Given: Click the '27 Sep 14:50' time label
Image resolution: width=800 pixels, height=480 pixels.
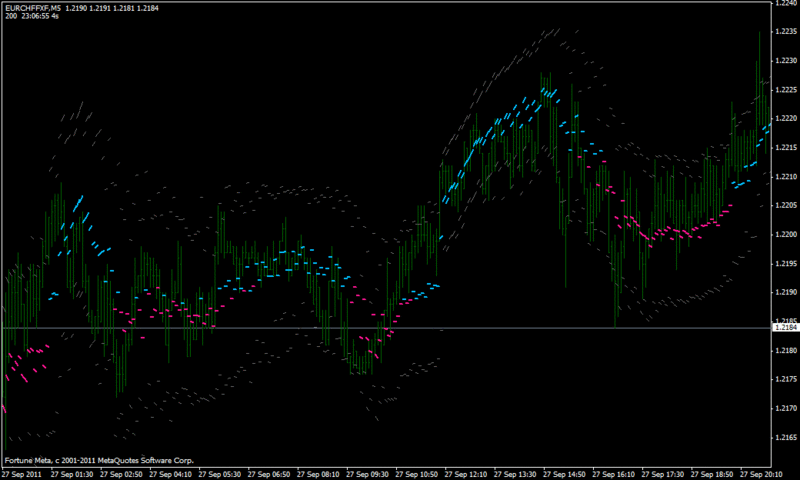Looking at the screenshot, I should [564, 474].
